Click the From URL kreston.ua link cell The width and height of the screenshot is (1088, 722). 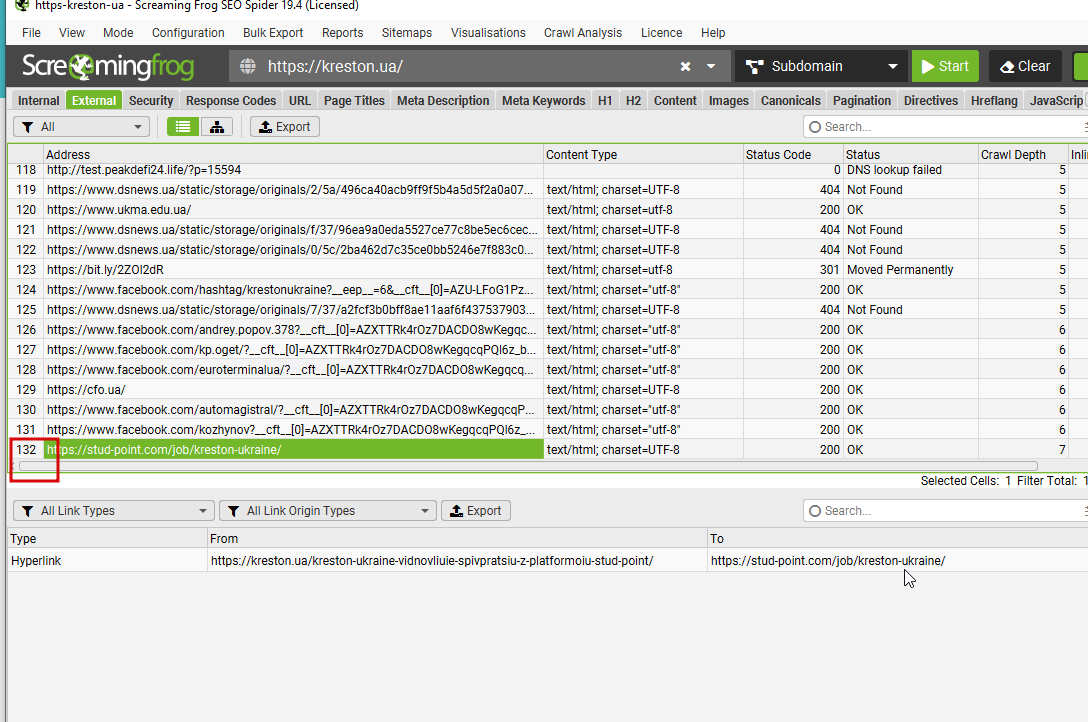457,560
